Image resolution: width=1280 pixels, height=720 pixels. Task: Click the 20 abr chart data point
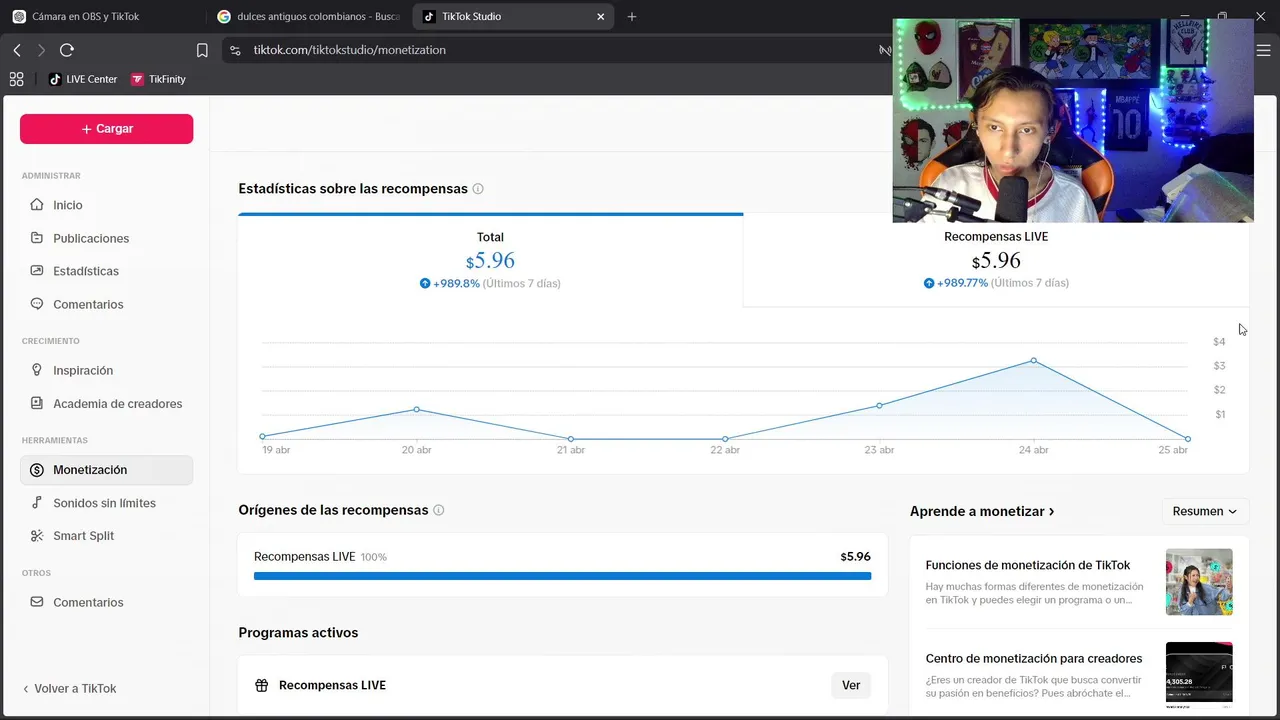click(x=416, y=410)
